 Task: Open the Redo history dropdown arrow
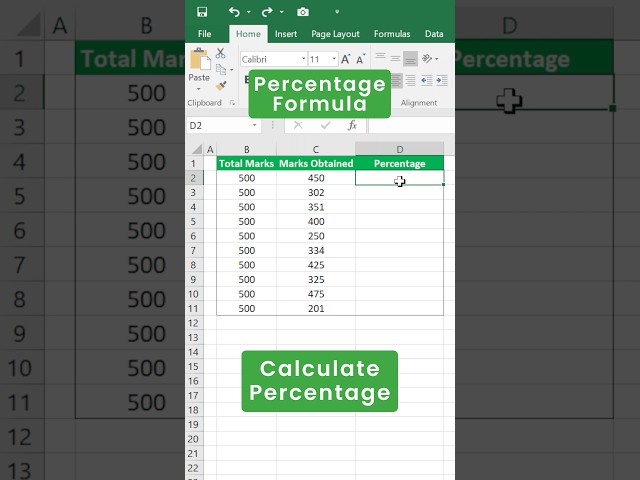click(x=282, y=12)
